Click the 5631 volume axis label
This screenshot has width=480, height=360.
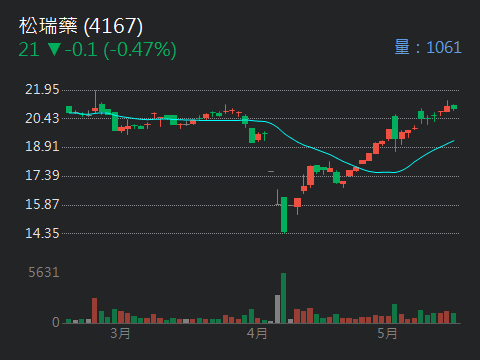[44, 273]
